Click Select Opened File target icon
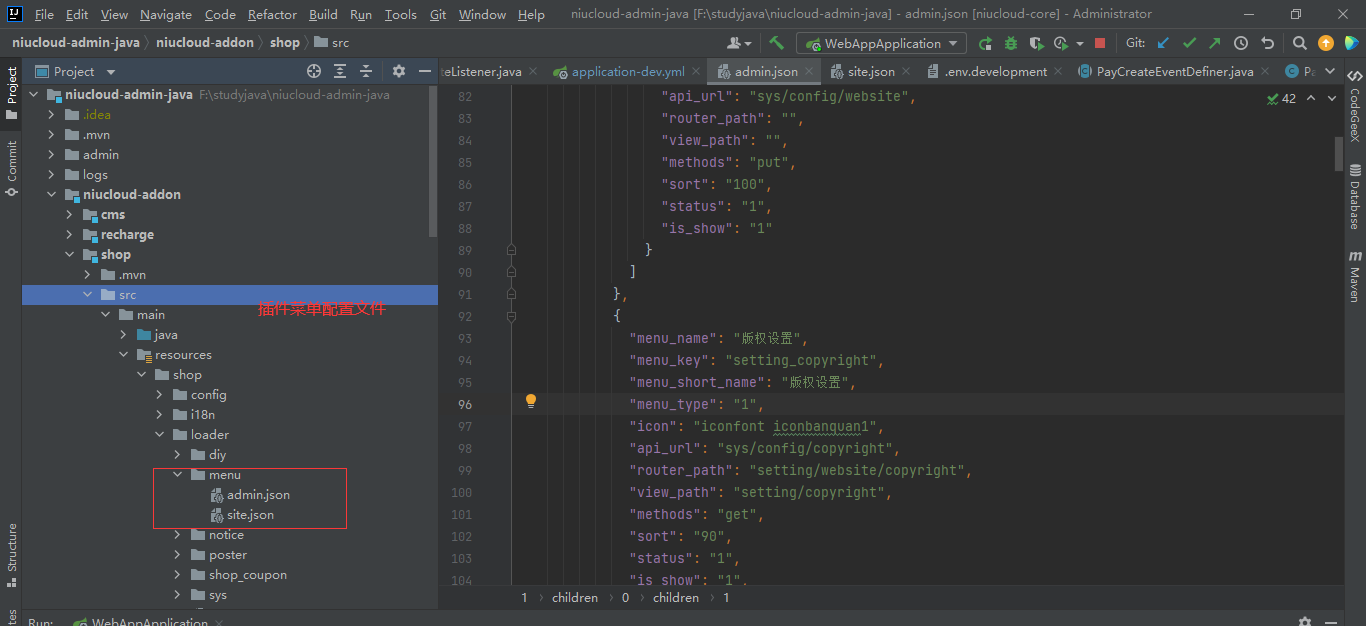Viewport: 1366px width, 626px height. [314, 71]
